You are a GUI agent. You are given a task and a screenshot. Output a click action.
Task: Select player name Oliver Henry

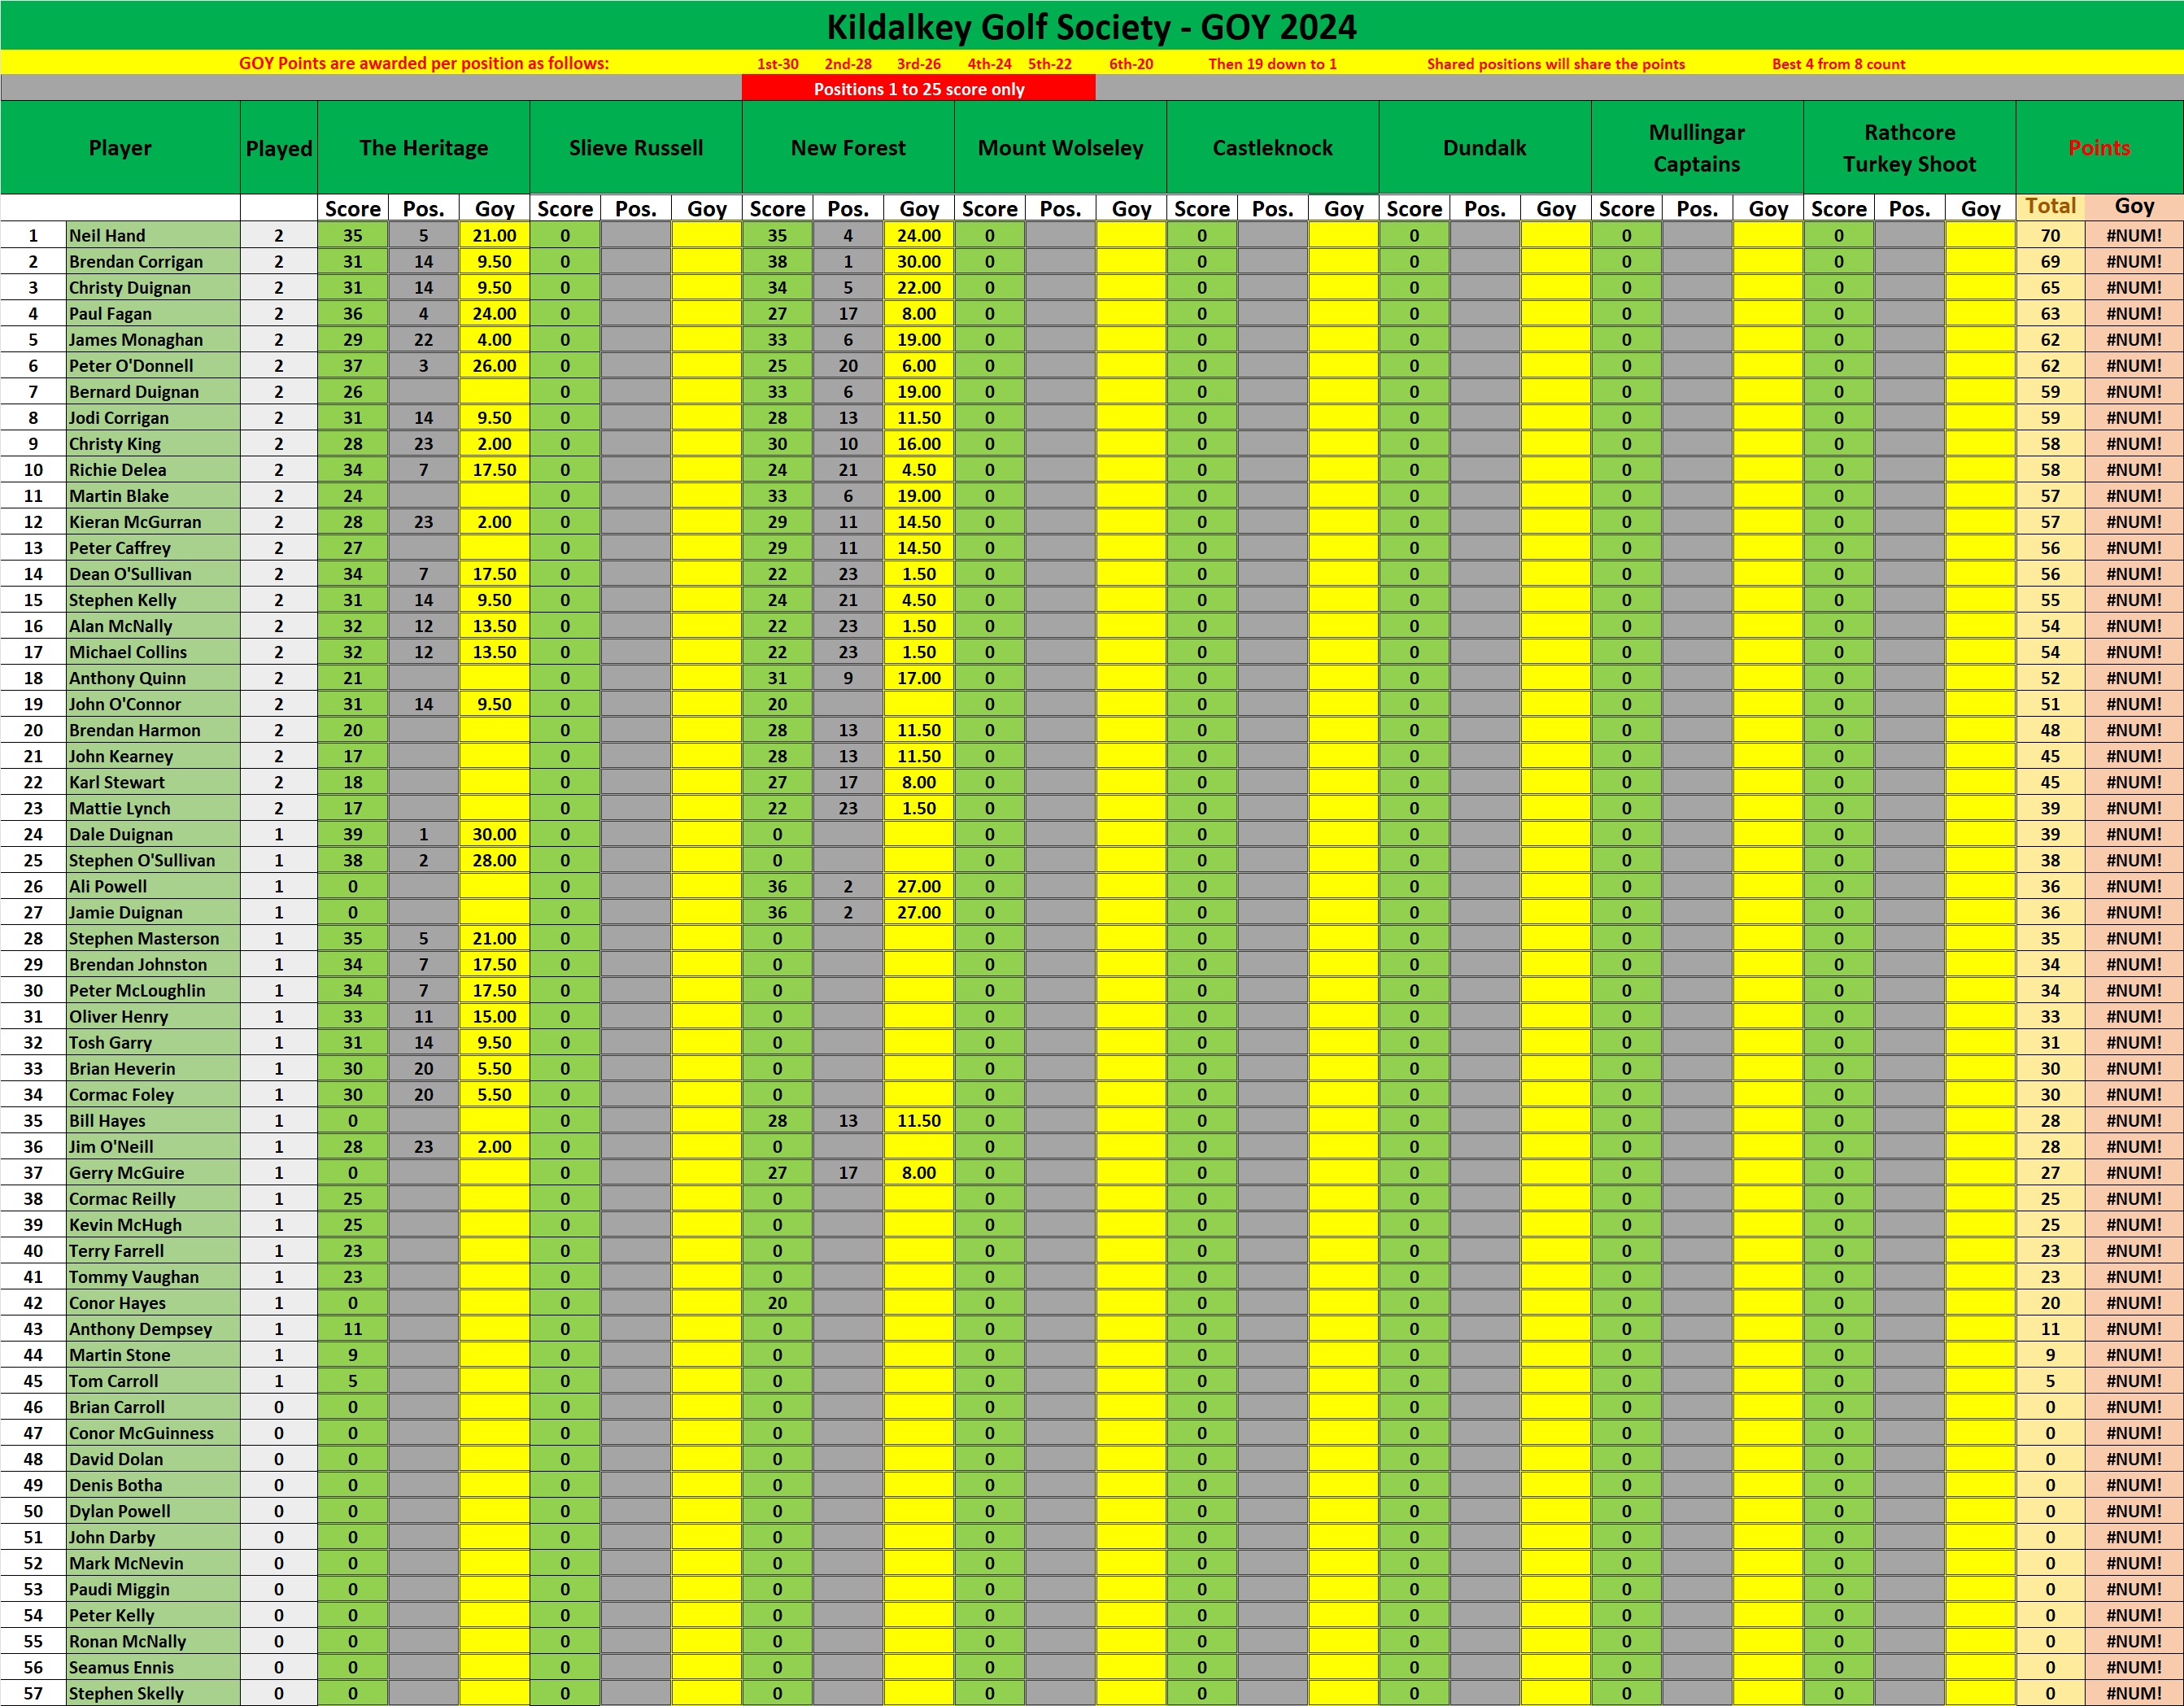click(153, 1016)
